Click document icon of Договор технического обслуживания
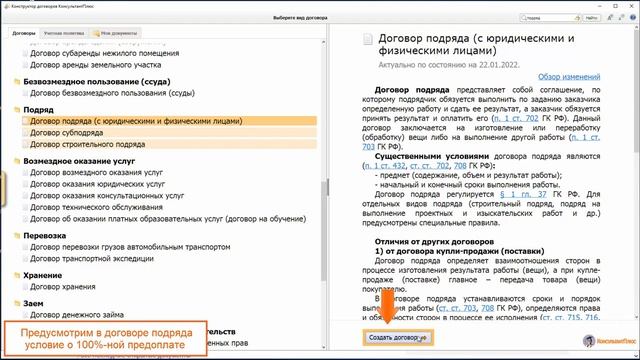This screenshot has height=360, width=640. click(x=25, y=207)
